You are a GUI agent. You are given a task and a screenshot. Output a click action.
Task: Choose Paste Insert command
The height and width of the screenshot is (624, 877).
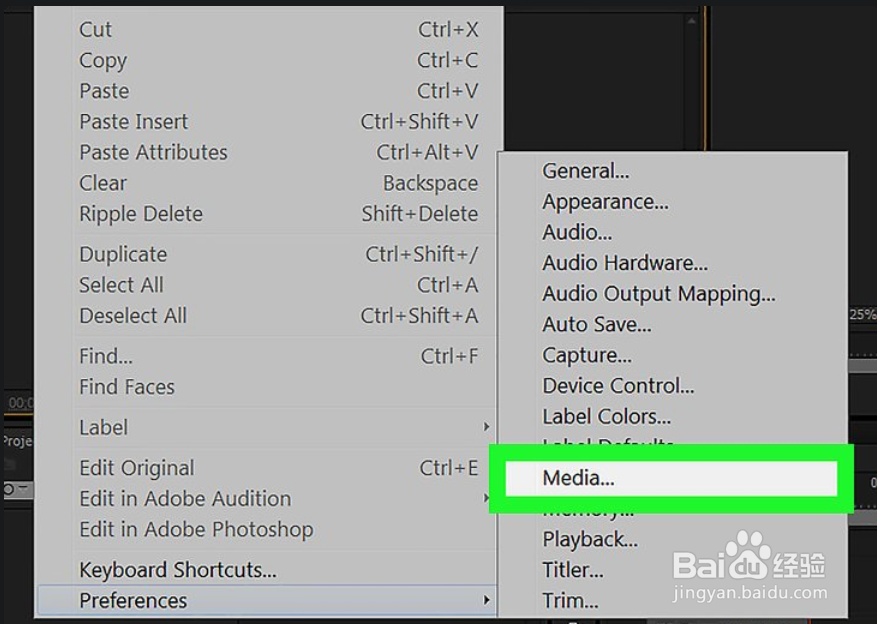pyautogui.click(x=134, y=122)
